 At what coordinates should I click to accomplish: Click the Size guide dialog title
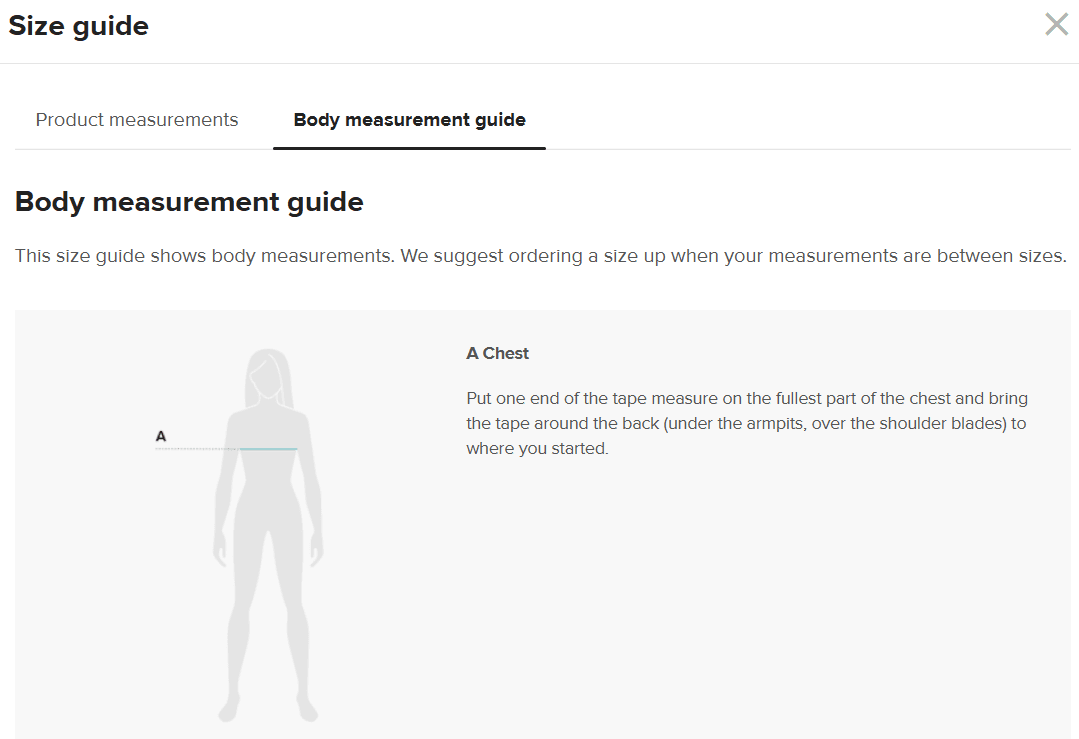click(79, 26)
